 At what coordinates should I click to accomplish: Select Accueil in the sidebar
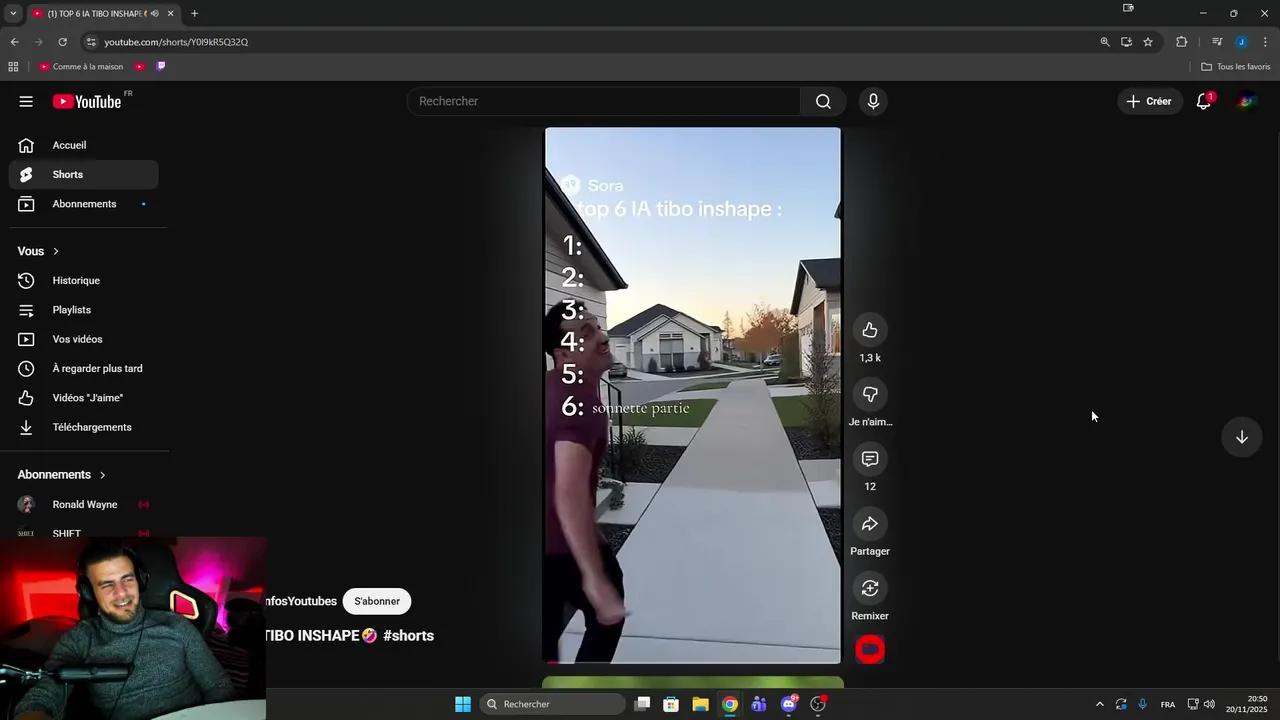[x=84, y=145]
